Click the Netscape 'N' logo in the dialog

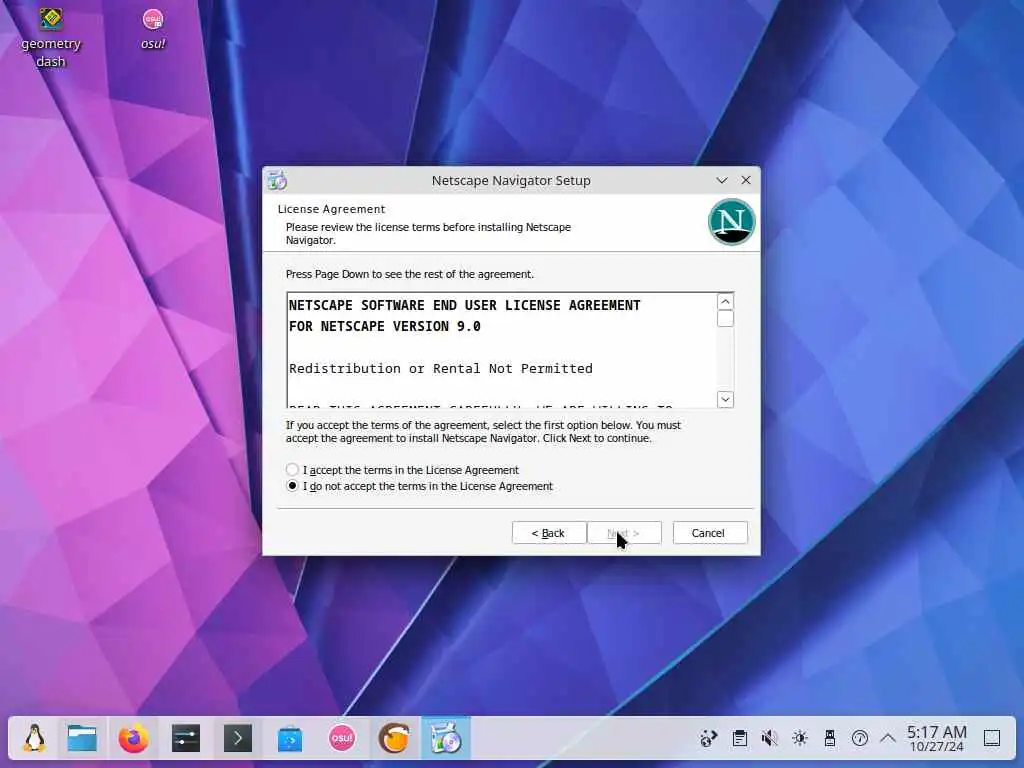731,222
